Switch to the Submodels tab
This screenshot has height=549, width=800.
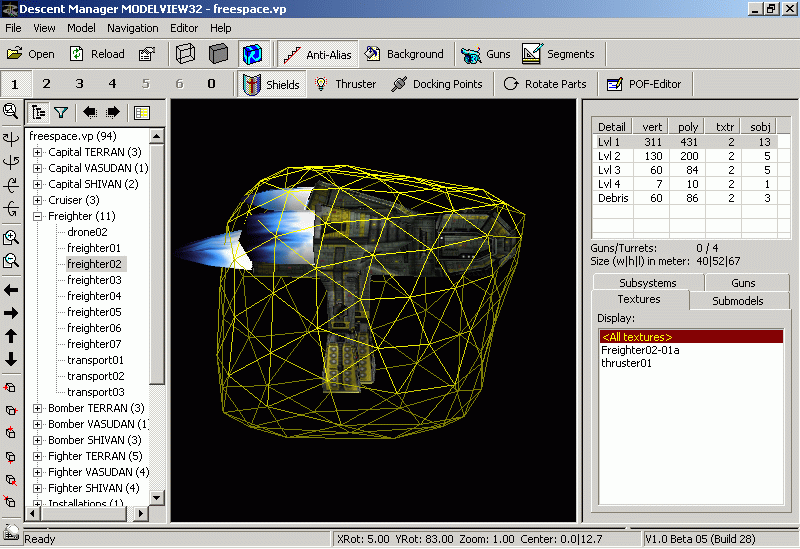click(738, 301)
